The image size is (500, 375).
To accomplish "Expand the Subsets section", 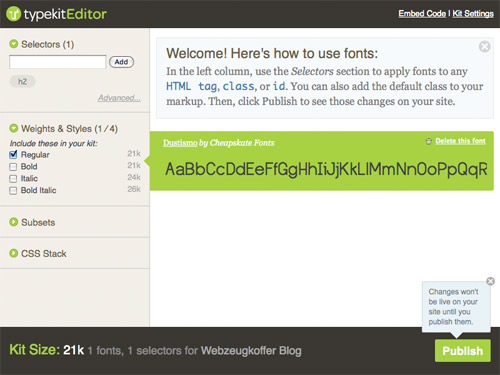I will click(x=14, y=222).
